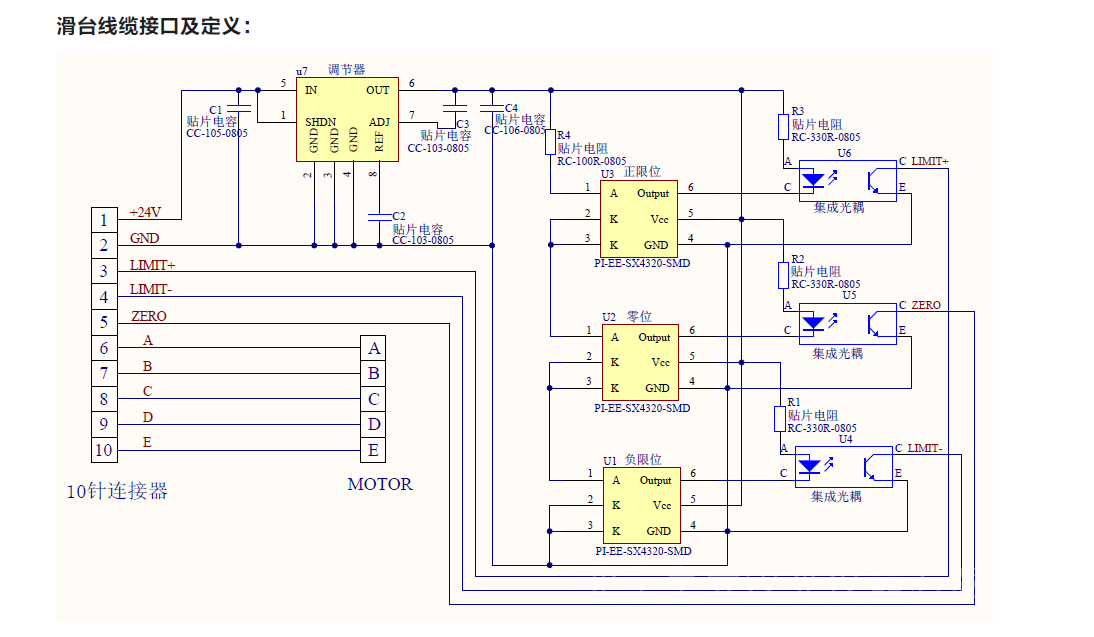Select MOTOR terminal box E
Viewport: 1094px width, 637px height.
tap(373, 450)
